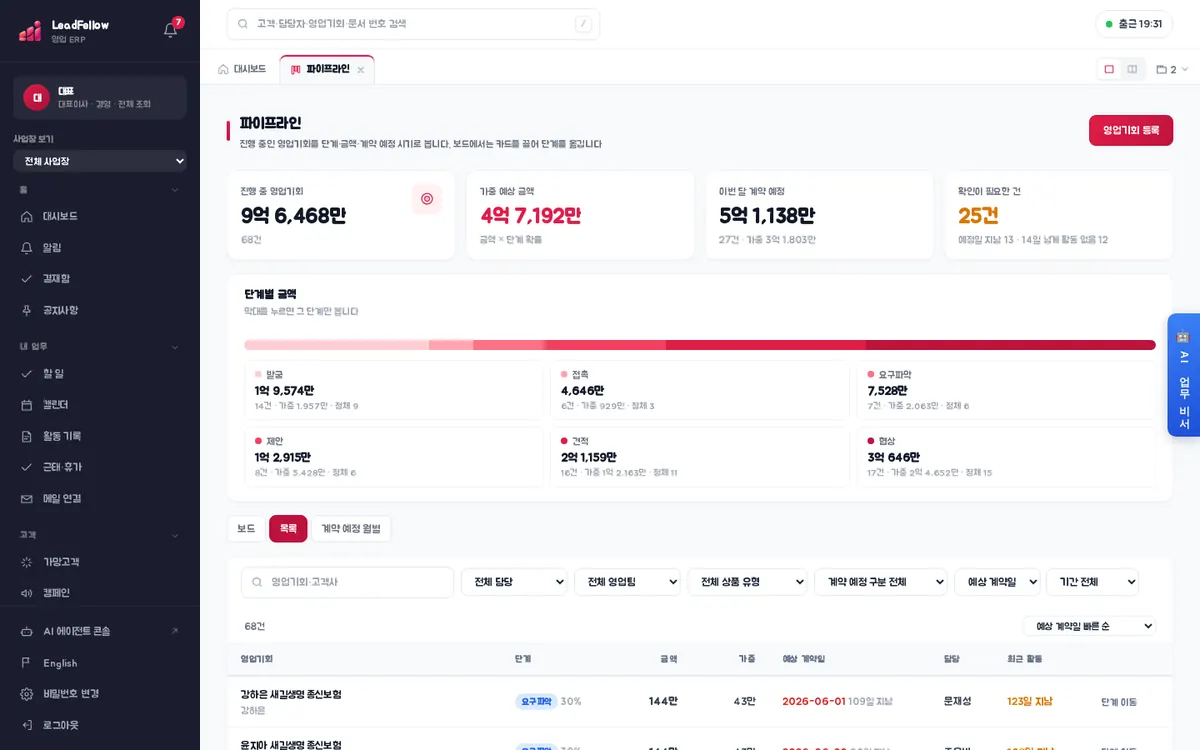Image resolution: width=1200 pixels, height=750 pixels.
Task: Open the 전체 사업장 dropdown
Action: pos(100,161)
